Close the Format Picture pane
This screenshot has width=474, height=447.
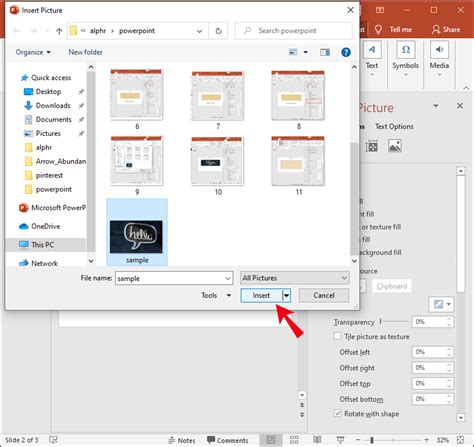[x=460, y=106]
